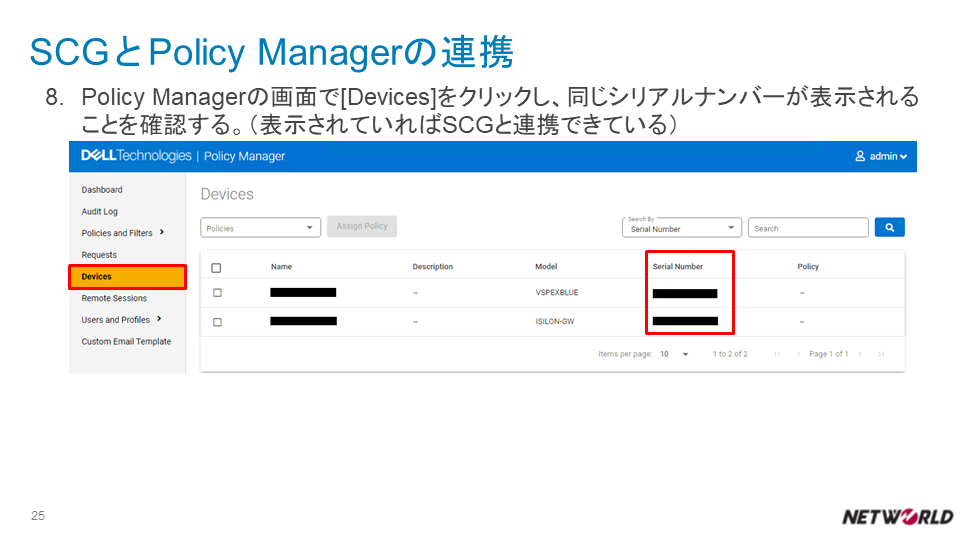This screenshot has height=540, width=960.
Task: Open Dashboard in the sidebar
Action: 102,190
